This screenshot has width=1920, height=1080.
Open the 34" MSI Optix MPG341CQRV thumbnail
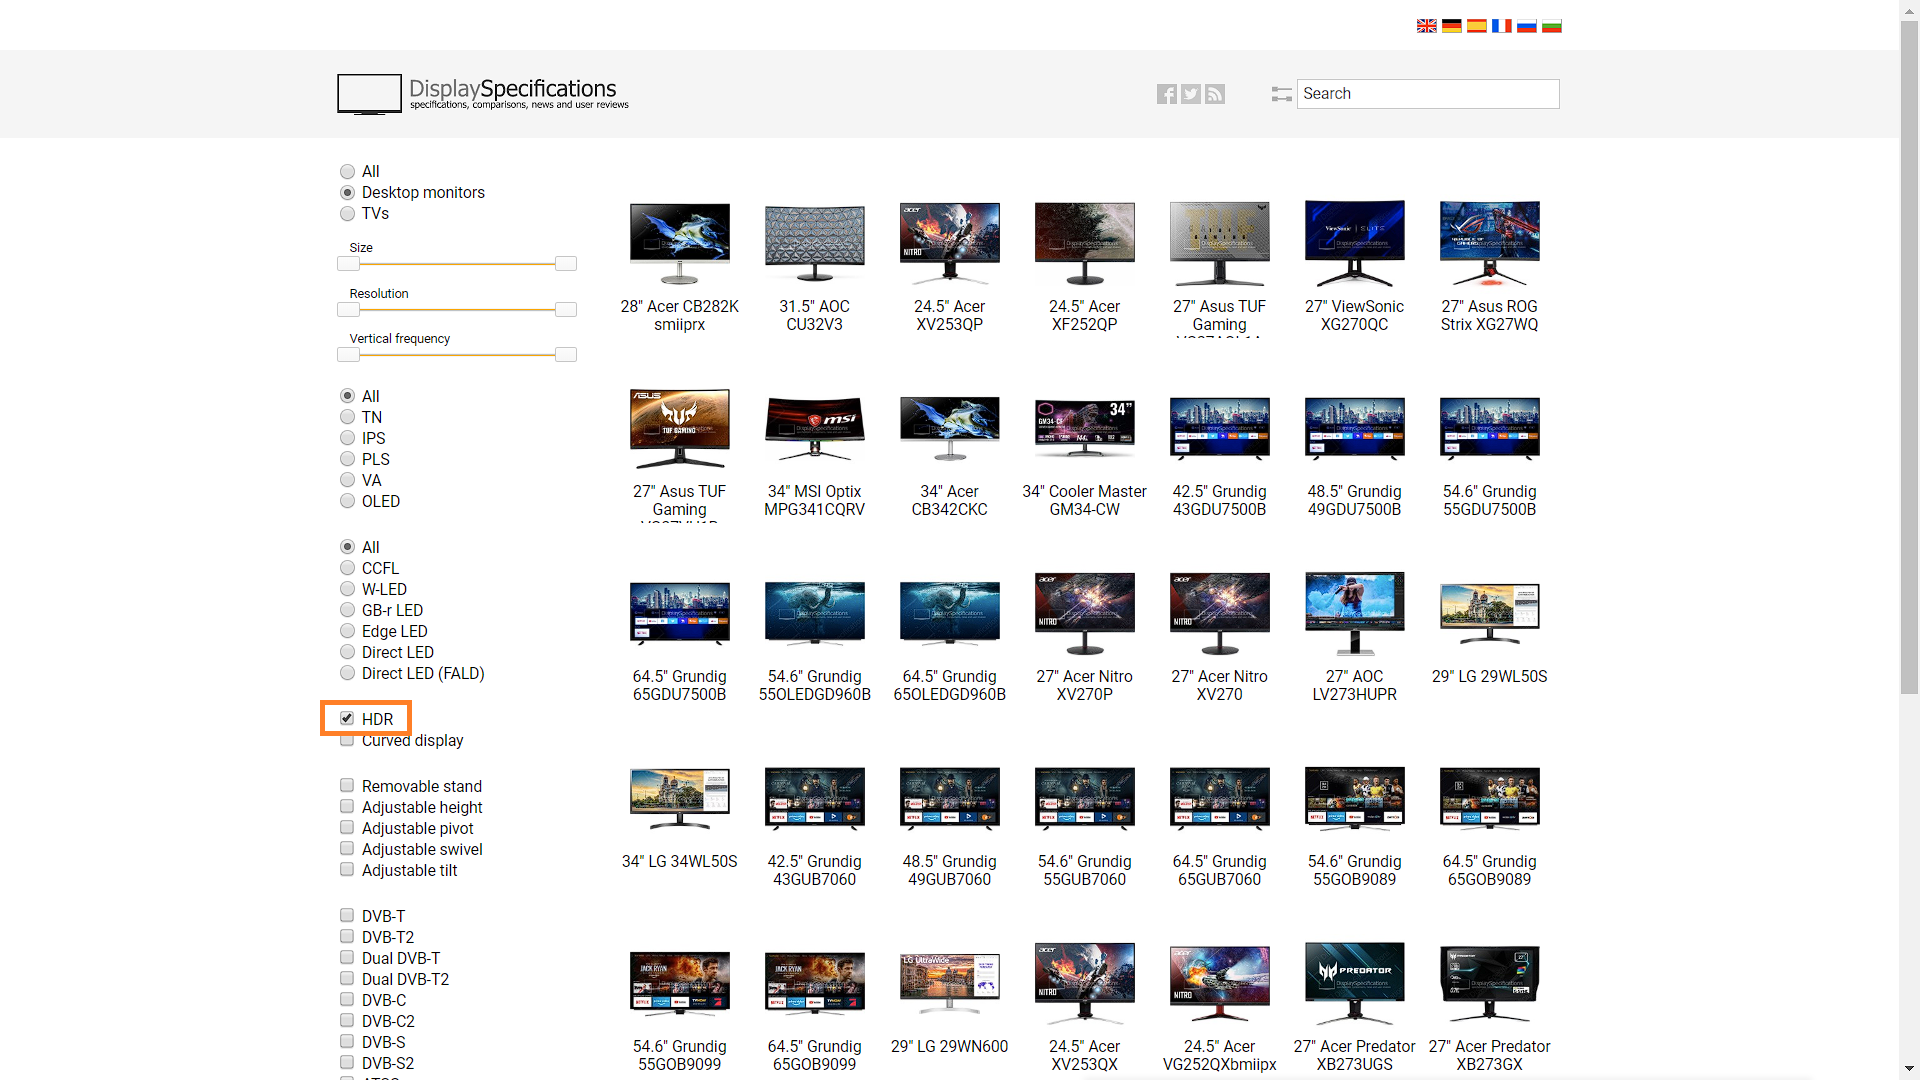coord(815,428)
